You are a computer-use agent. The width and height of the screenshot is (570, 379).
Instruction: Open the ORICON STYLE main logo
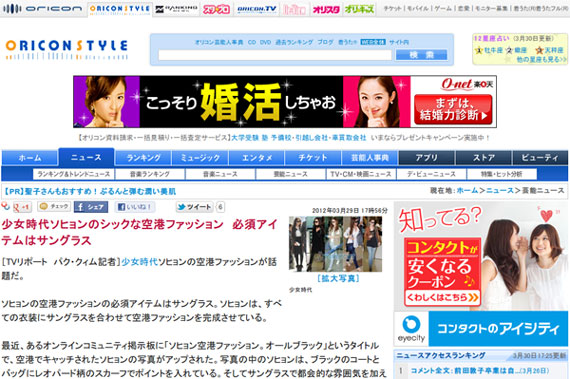tap(67, 50)
